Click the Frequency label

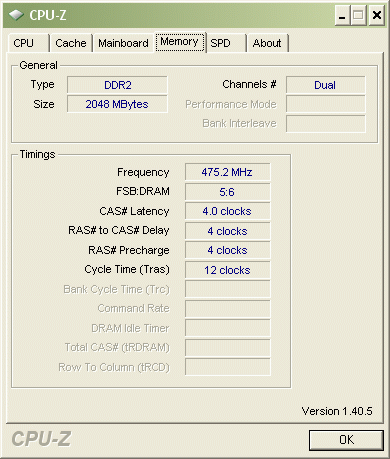[143, 172]
